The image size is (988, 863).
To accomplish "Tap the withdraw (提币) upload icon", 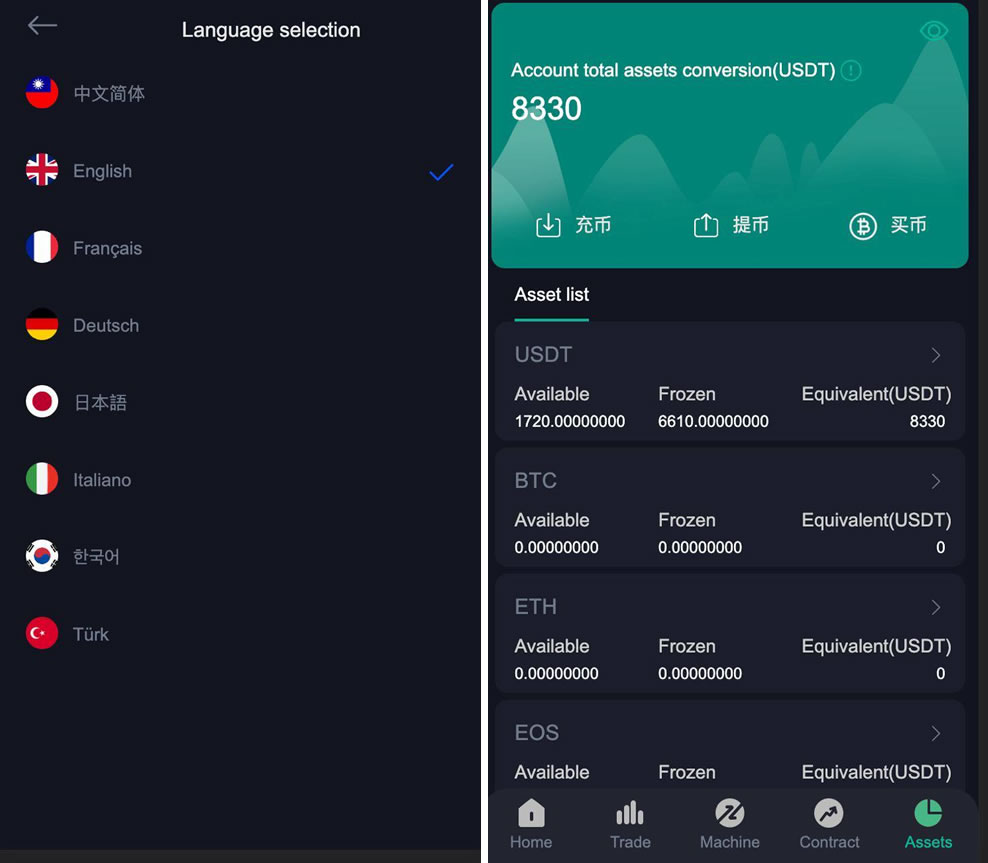I will coord(706,225).
